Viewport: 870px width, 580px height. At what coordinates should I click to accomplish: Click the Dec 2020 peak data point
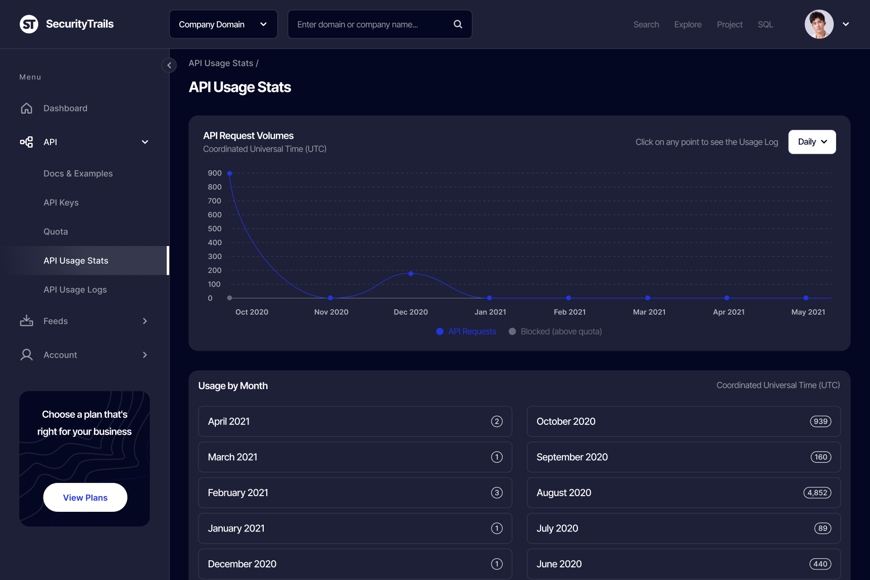411,274
